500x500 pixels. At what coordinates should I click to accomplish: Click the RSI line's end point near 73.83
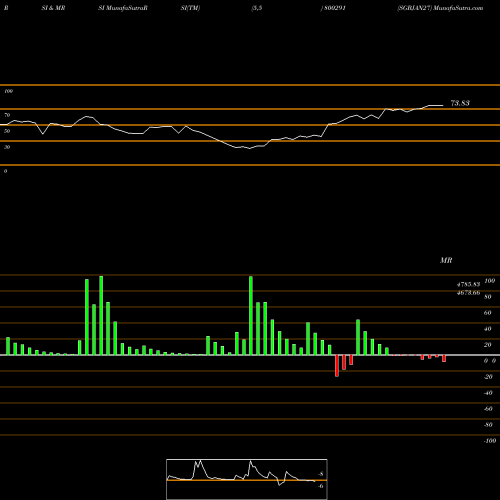pyautogui.click(x=443, y=105)
